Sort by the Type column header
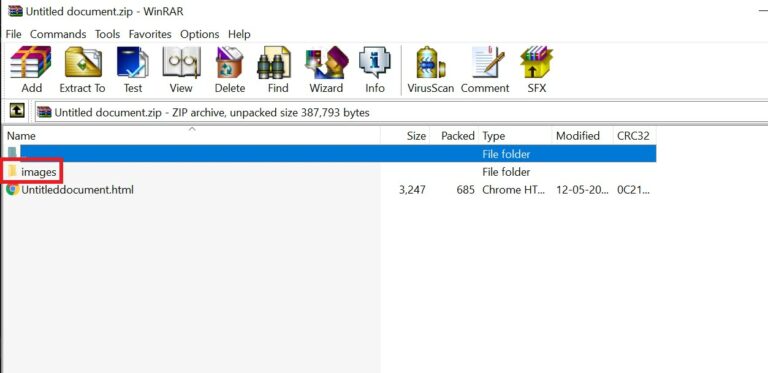The width and height of the screenshot is (768, 373). tap(515, 136)
